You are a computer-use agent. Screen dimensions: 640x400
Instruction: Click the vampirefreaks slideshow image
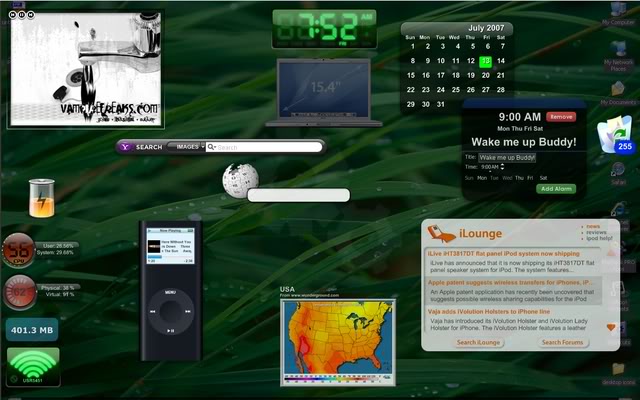86,69
